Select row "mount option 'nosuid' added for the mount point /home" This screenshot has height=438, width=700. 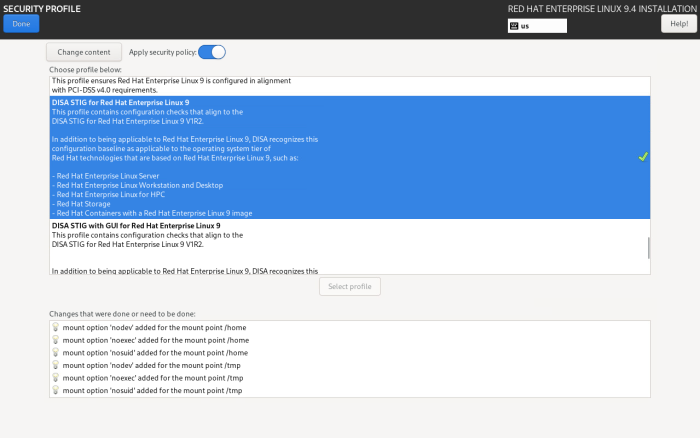click(350, 352)
